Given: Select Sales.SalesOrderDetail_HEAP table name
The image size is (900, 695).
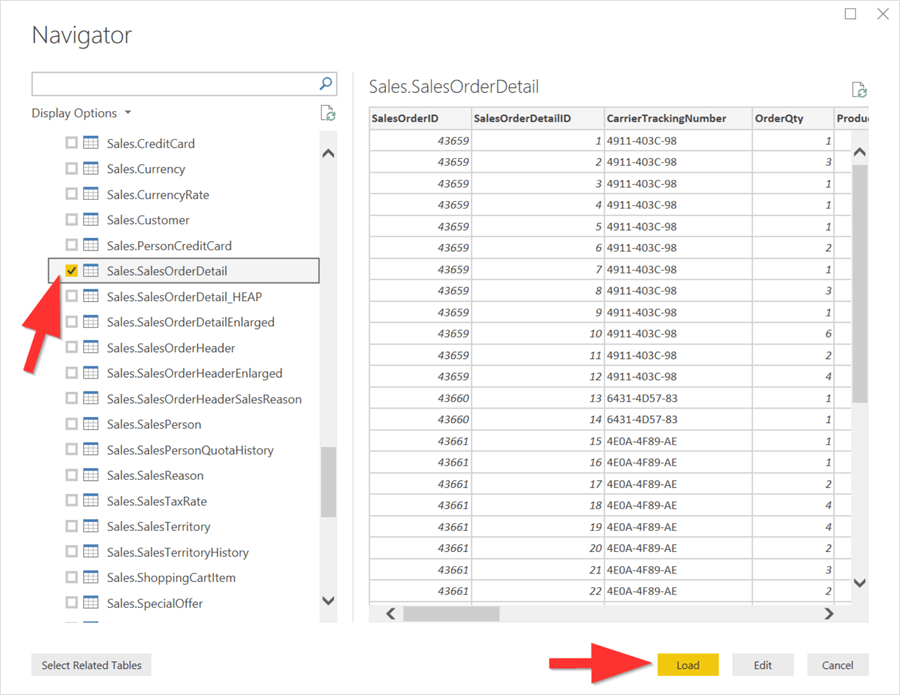Looking at the screenshot, I should 184,297.
